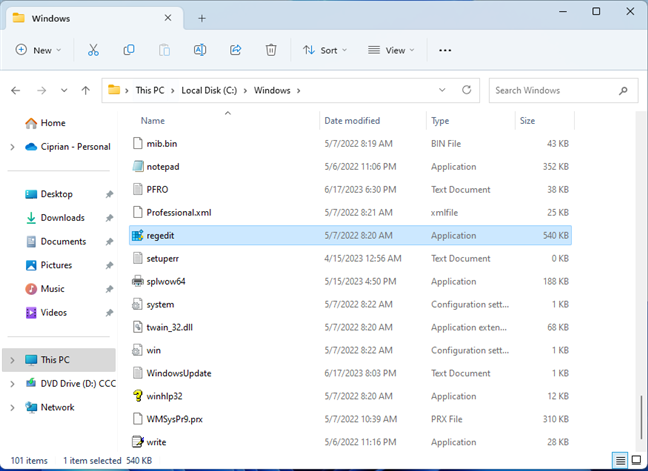Click the write application icon
648x471 pixels.
138,442
